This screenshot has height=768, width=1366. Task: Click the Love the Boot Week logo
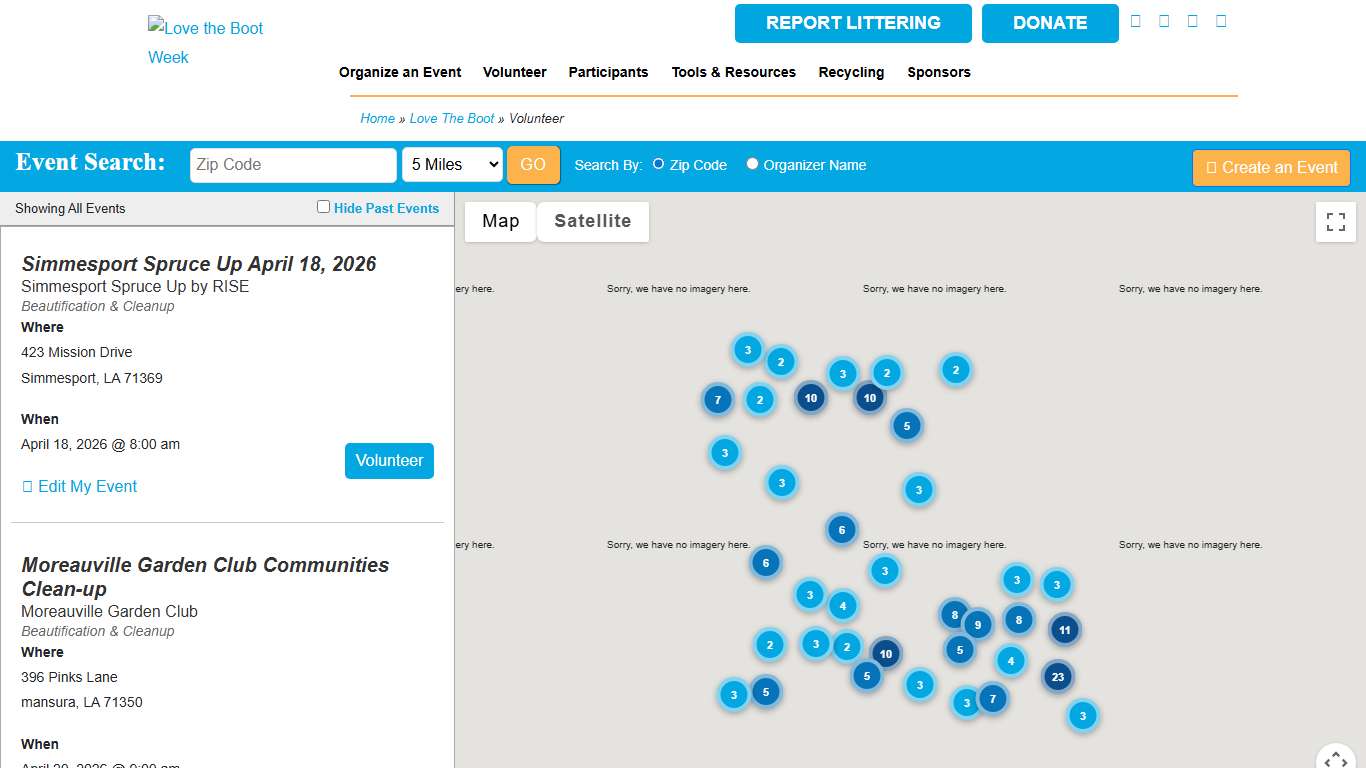205,42
